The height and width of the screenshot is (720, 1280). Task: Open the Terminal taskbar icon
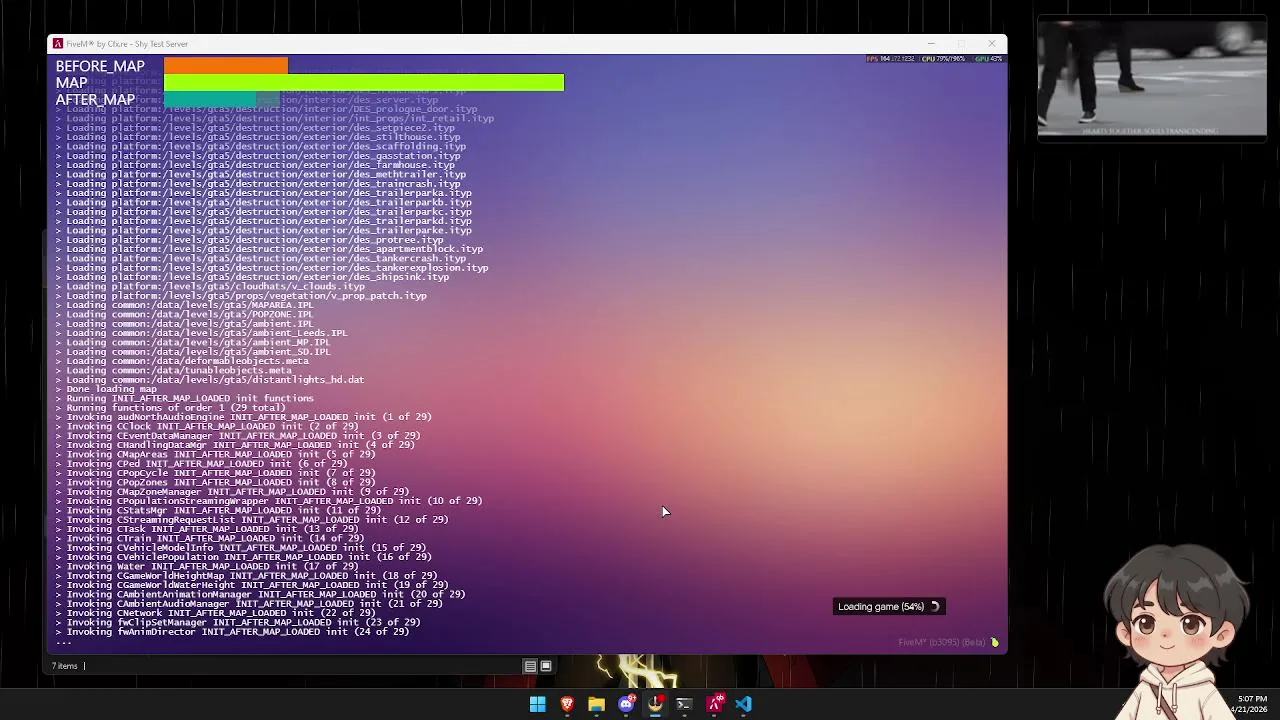click(x=684, y=704)
